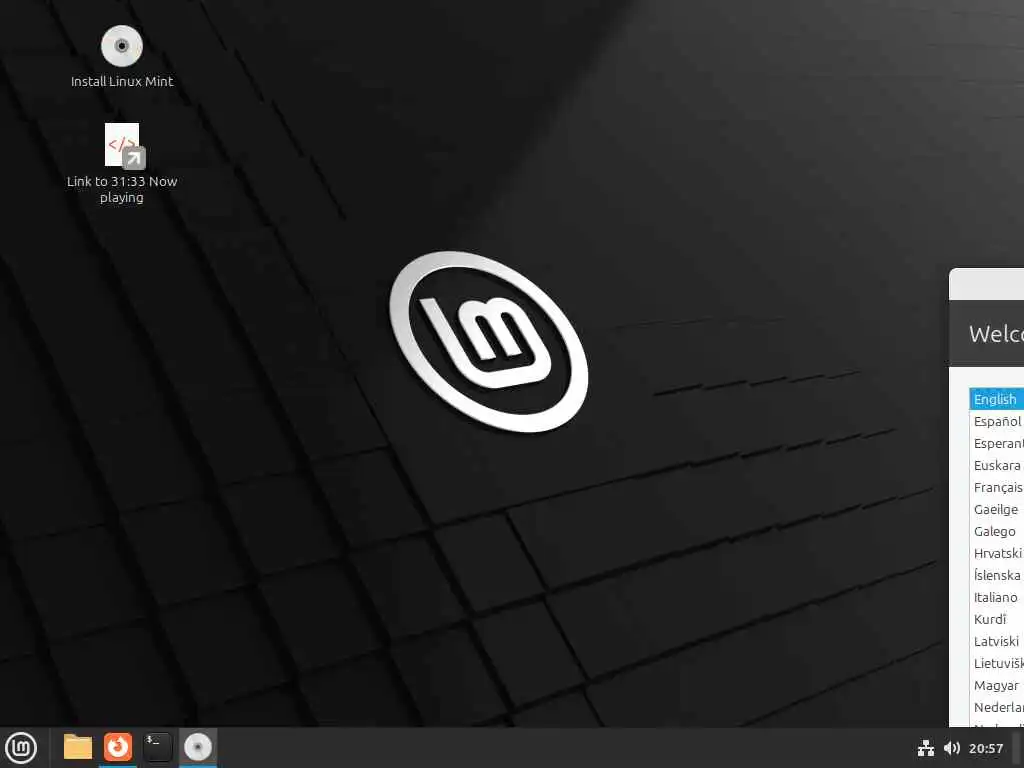Select Magyar in the language list

pyautogui.click(x=997, y=685)
